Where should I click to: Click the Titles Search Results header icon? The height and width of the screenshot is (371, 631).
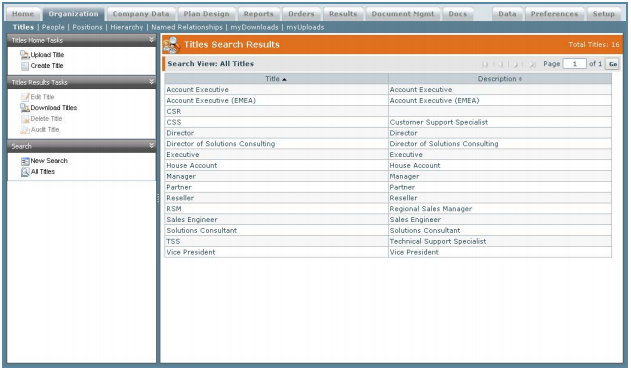pos(171,45)
